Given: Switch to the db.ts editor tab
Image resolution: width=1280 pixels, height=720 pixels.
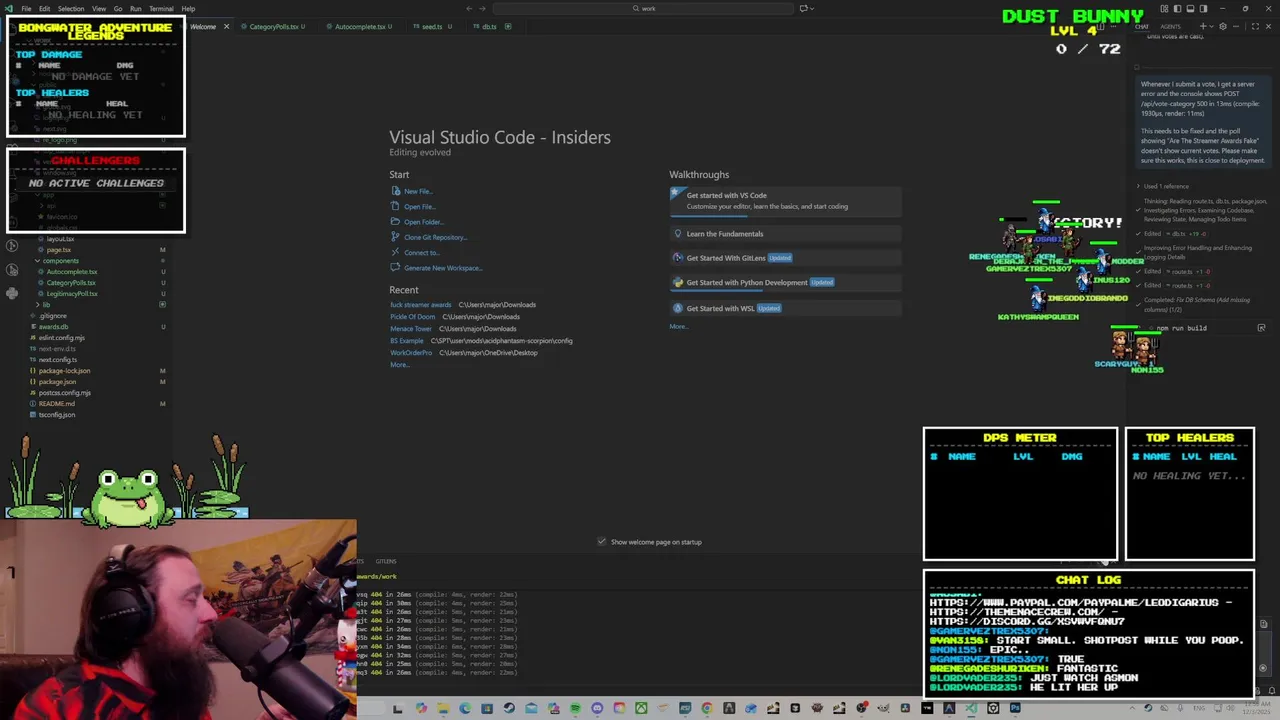Looking at the screenshot, I should tap(489, 27).
